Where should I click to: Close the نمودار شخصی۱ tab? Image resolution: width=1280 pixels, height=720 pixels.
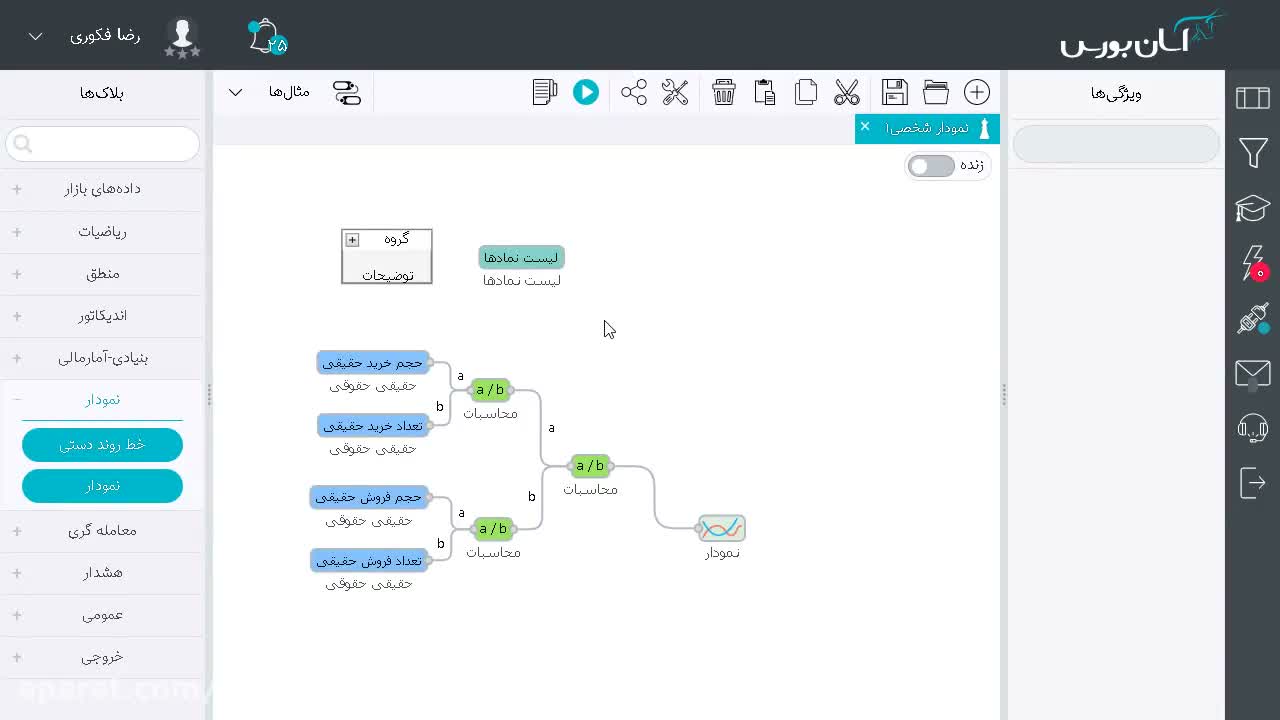865,127
